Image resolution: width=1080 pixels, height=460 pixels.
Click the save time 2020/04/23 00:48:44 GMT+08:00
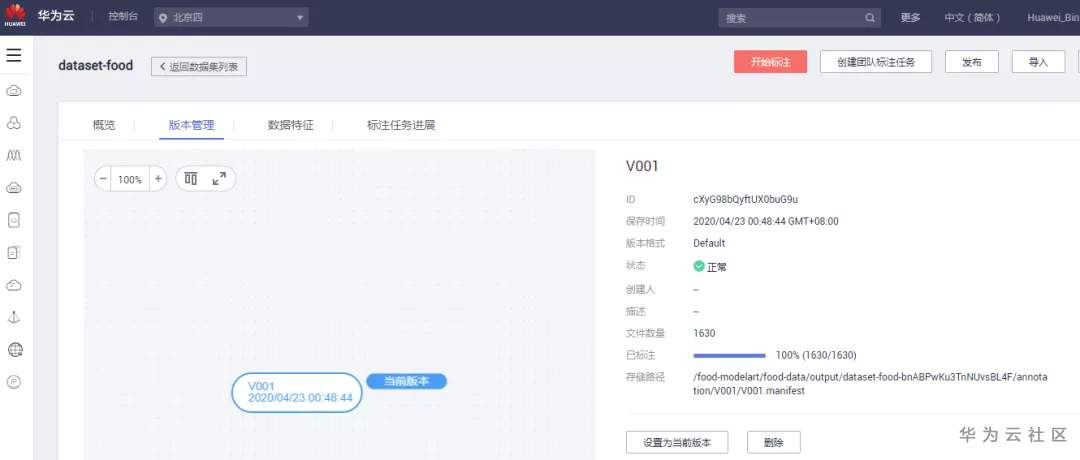766,221
